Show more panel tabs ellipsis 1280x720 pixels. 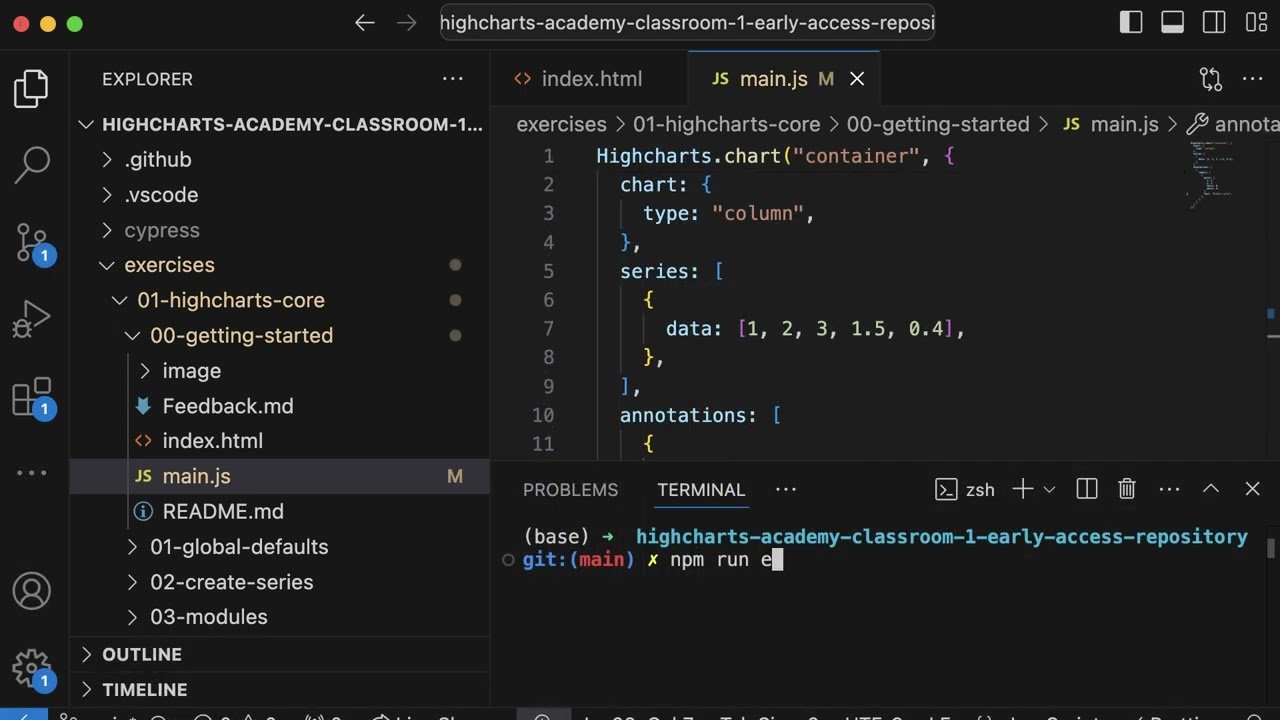pos(786,490)
